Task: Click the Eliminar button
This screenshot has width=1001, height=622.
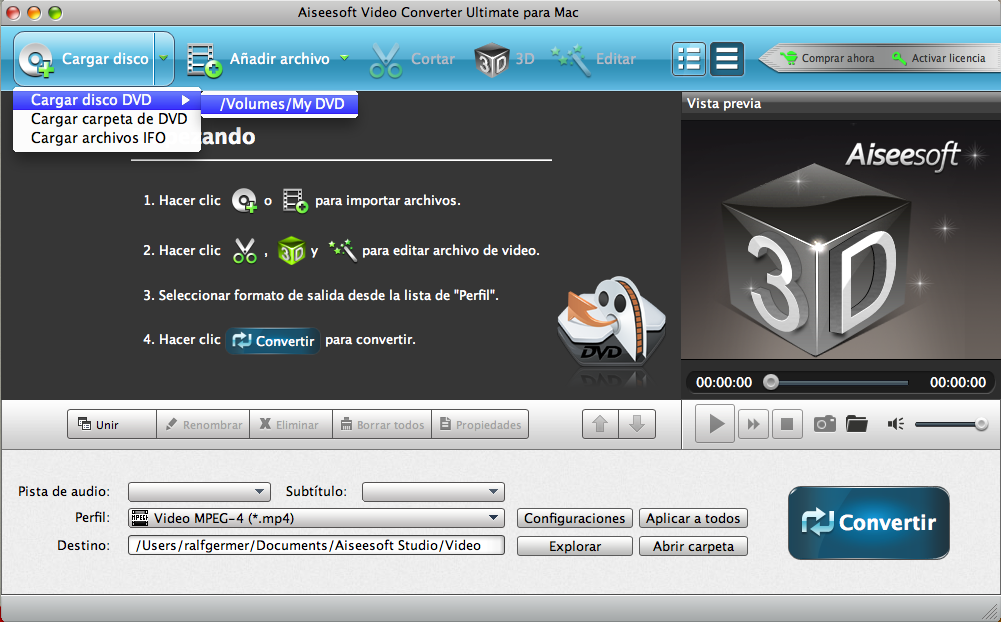Action: [x=291, y=425]
